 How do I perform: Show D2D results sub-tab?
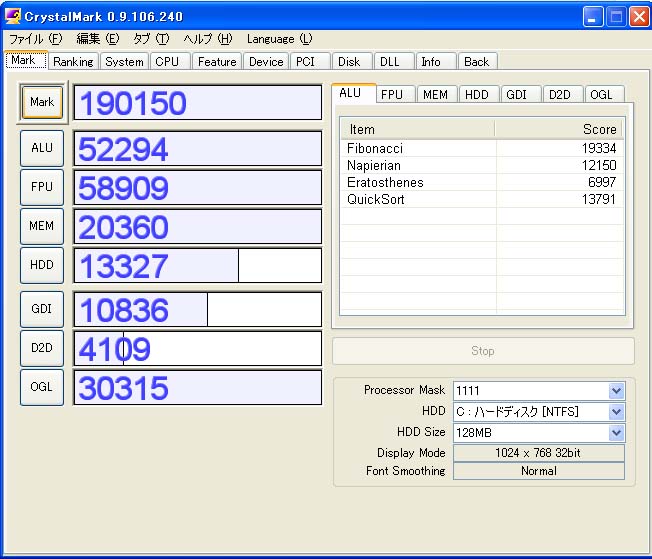click(x=563, y=94)
